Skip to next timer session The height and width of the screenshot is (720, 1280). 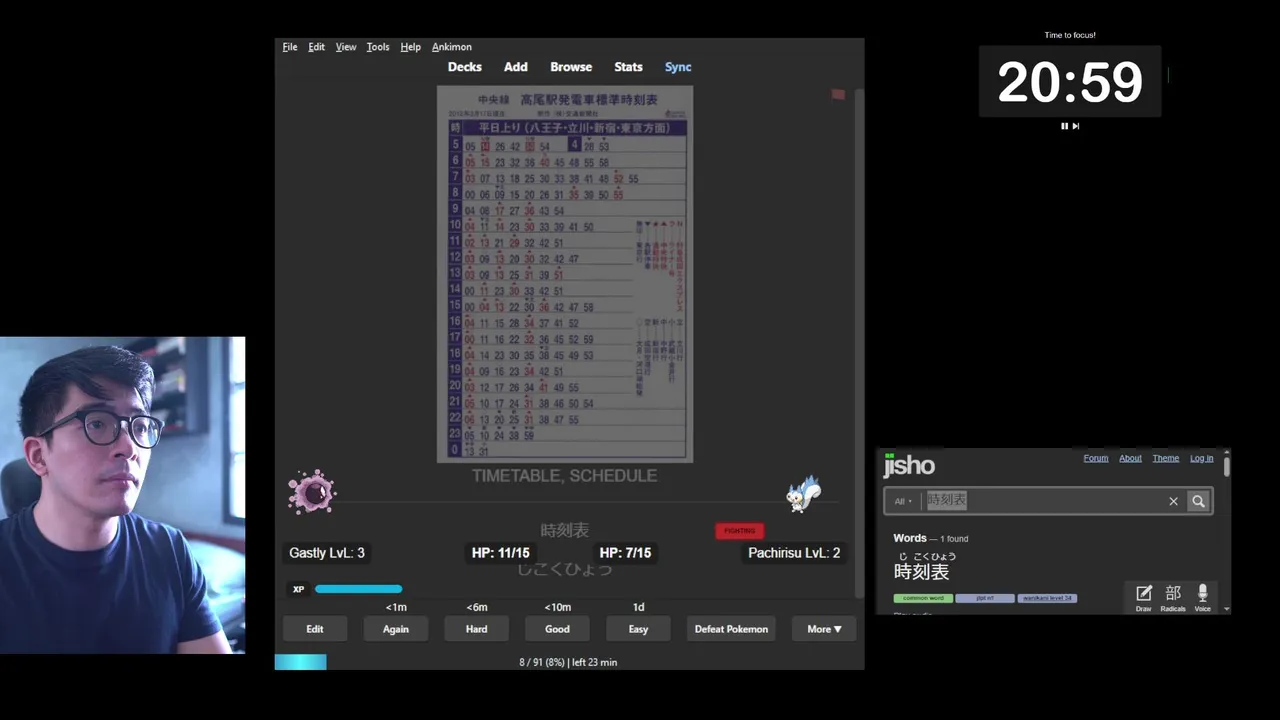(x=1076, y=126)
